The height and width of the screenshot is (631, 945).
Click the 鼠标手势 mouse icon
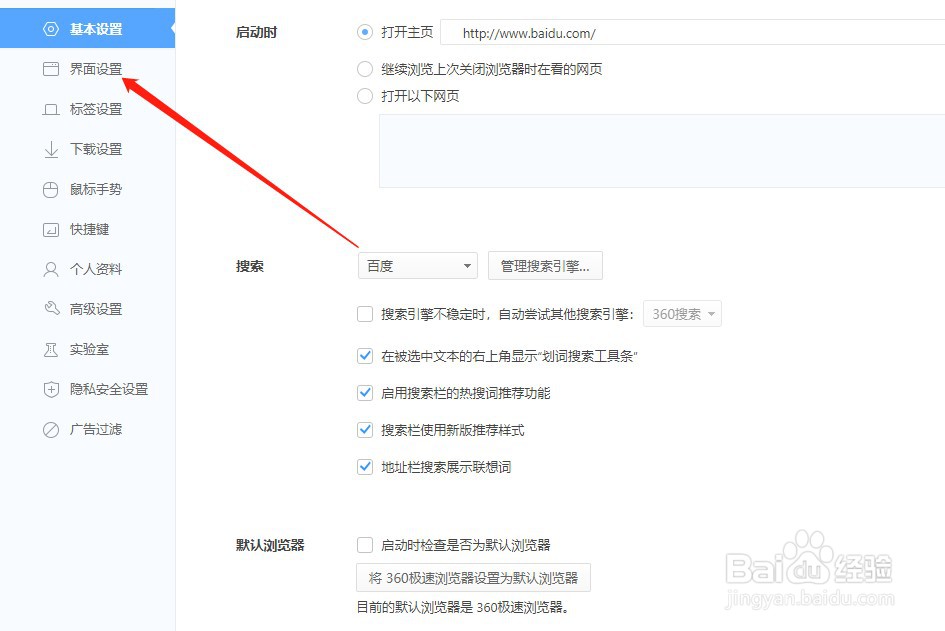51,190
